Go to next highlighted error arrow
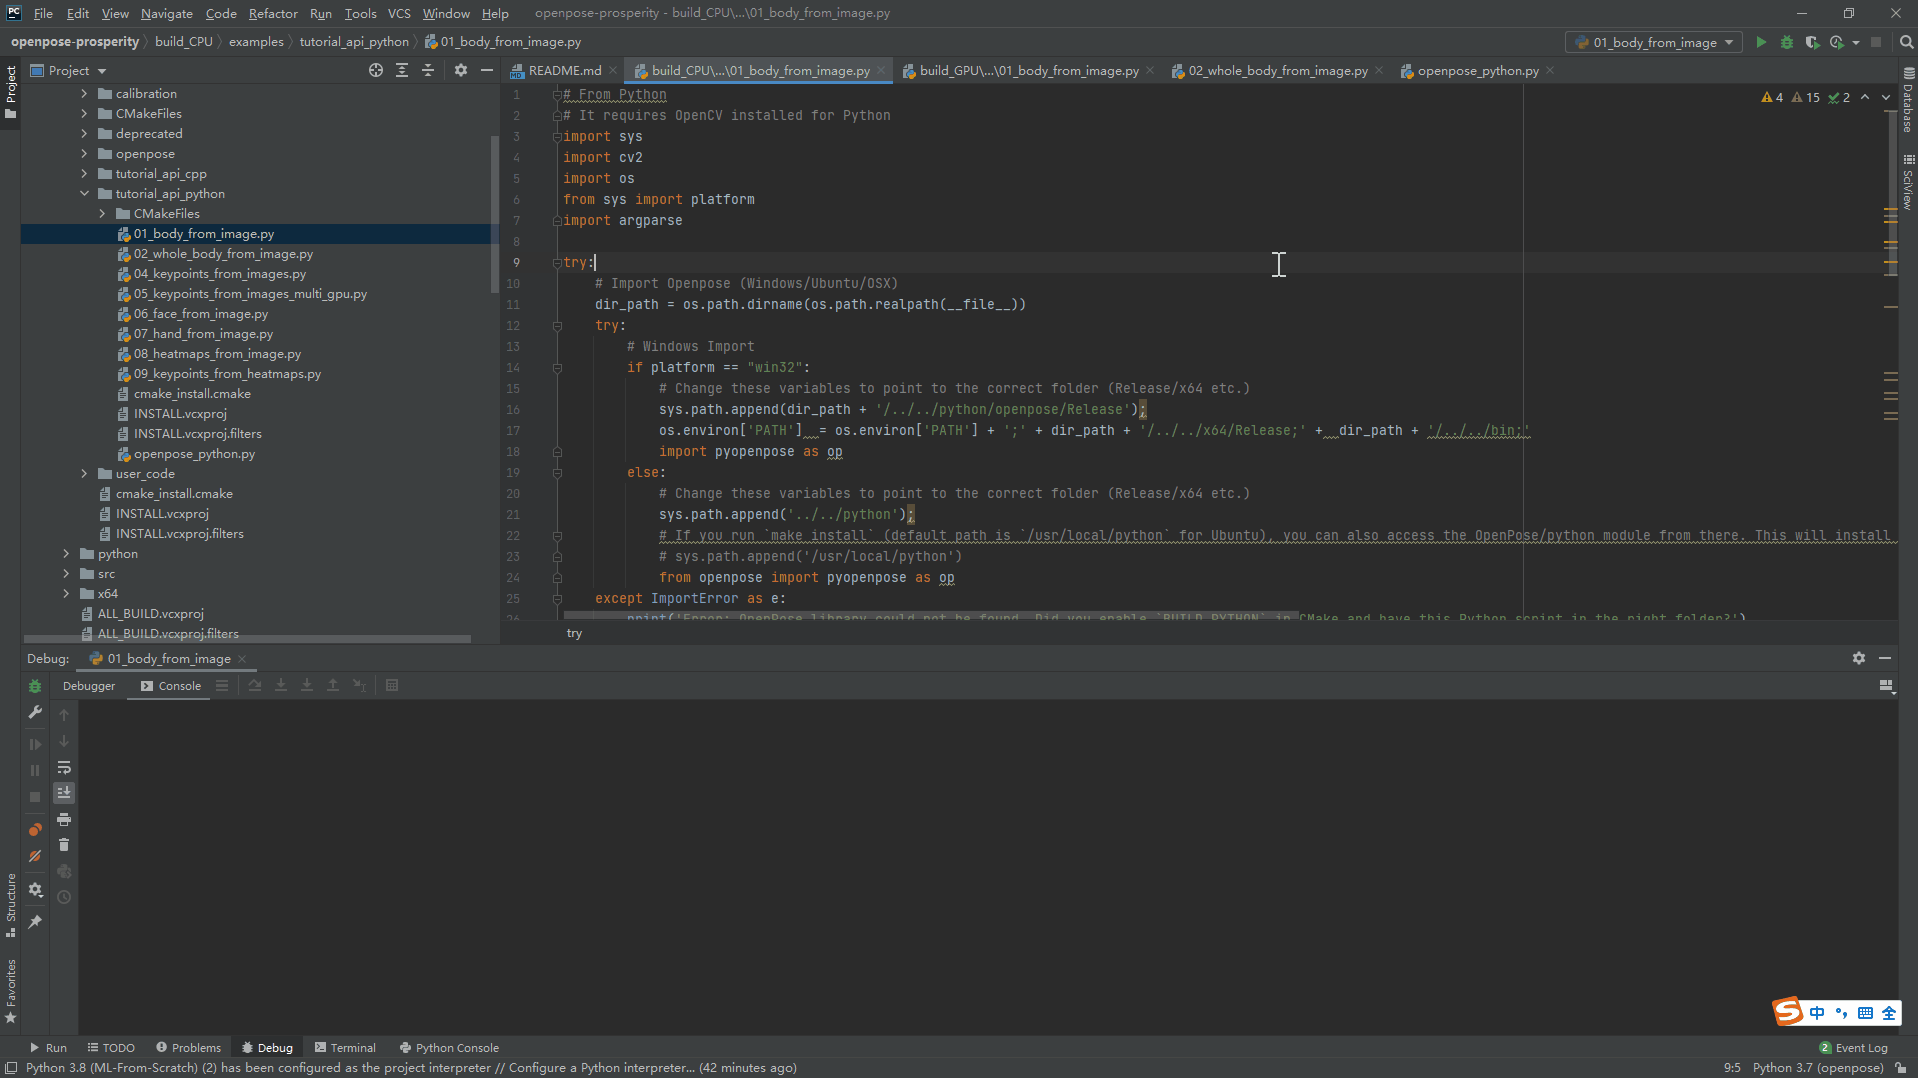The width and height of the screenshot is (1918, 1078). pos(1886,97)
